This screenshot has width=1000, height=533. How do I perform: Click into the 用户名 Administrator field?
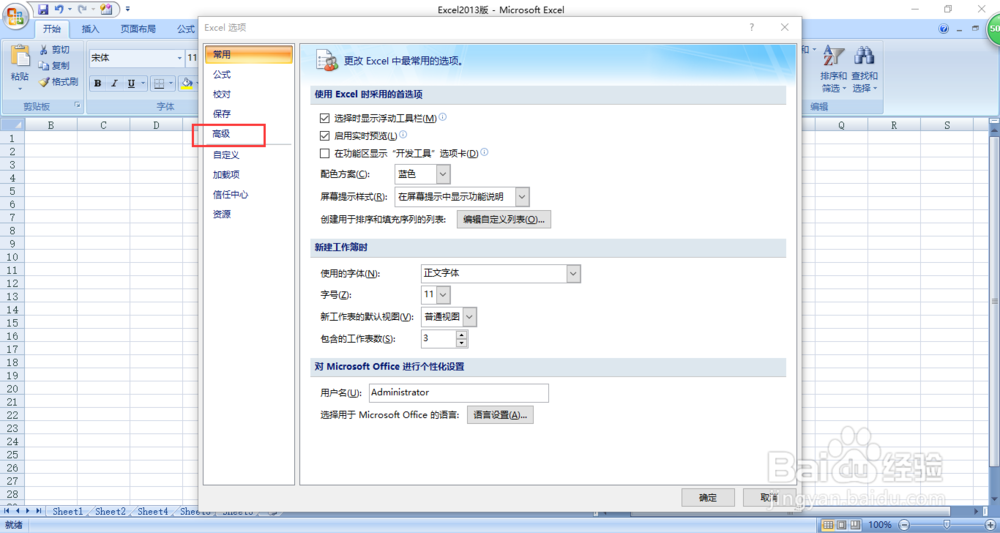coord(459,393)
